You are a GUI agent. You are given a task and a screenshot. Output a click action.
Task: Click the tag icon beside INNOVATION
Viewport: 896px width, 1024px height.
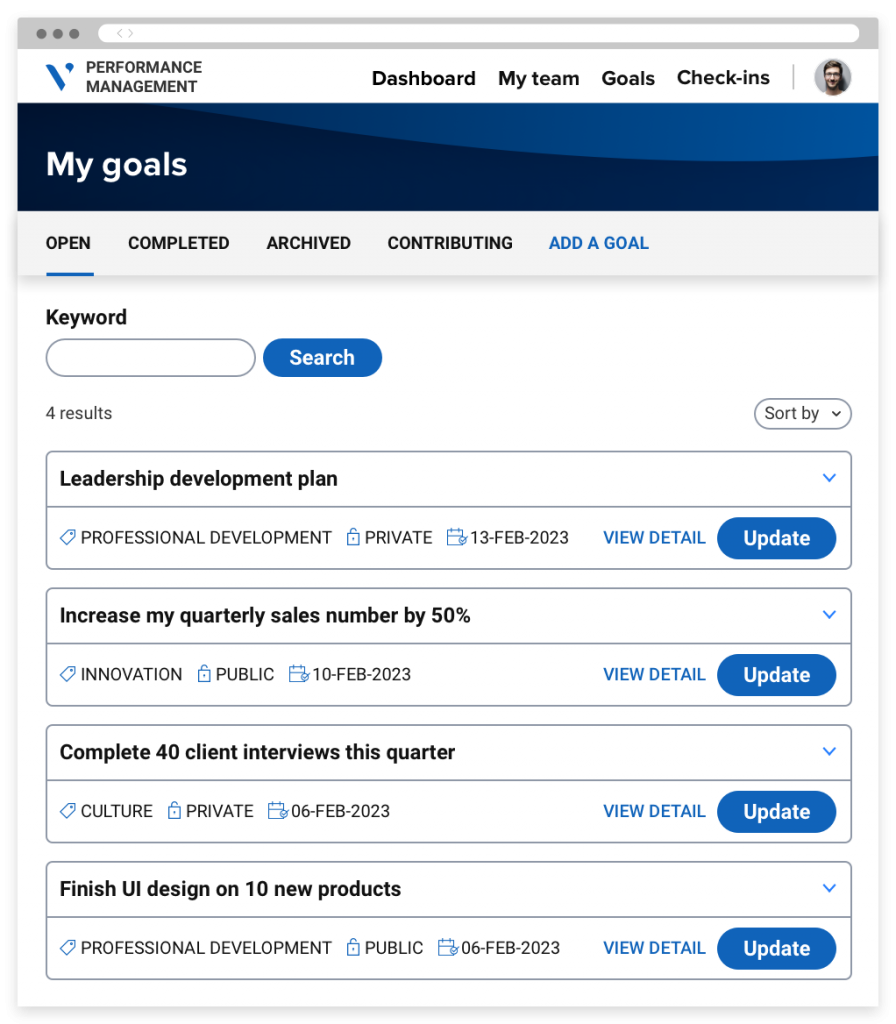tap(67, 674)
